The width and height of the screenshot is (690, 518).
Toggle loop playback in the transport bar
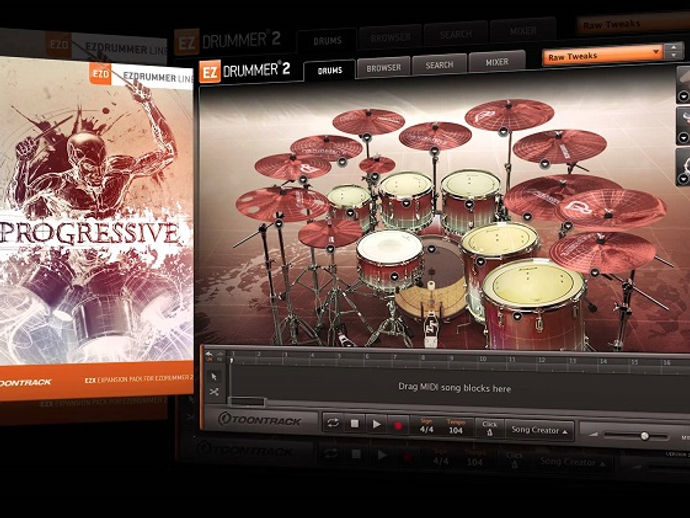point(333,423)
